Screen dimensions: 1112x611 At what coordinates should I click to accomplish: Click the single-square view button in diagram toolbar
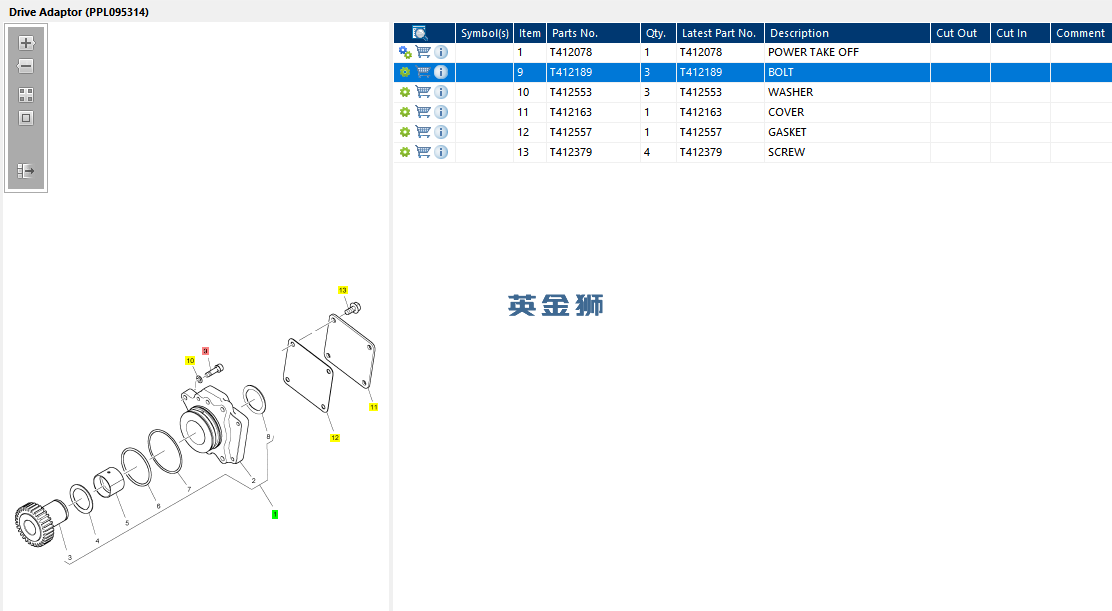[x=26, y=118]
